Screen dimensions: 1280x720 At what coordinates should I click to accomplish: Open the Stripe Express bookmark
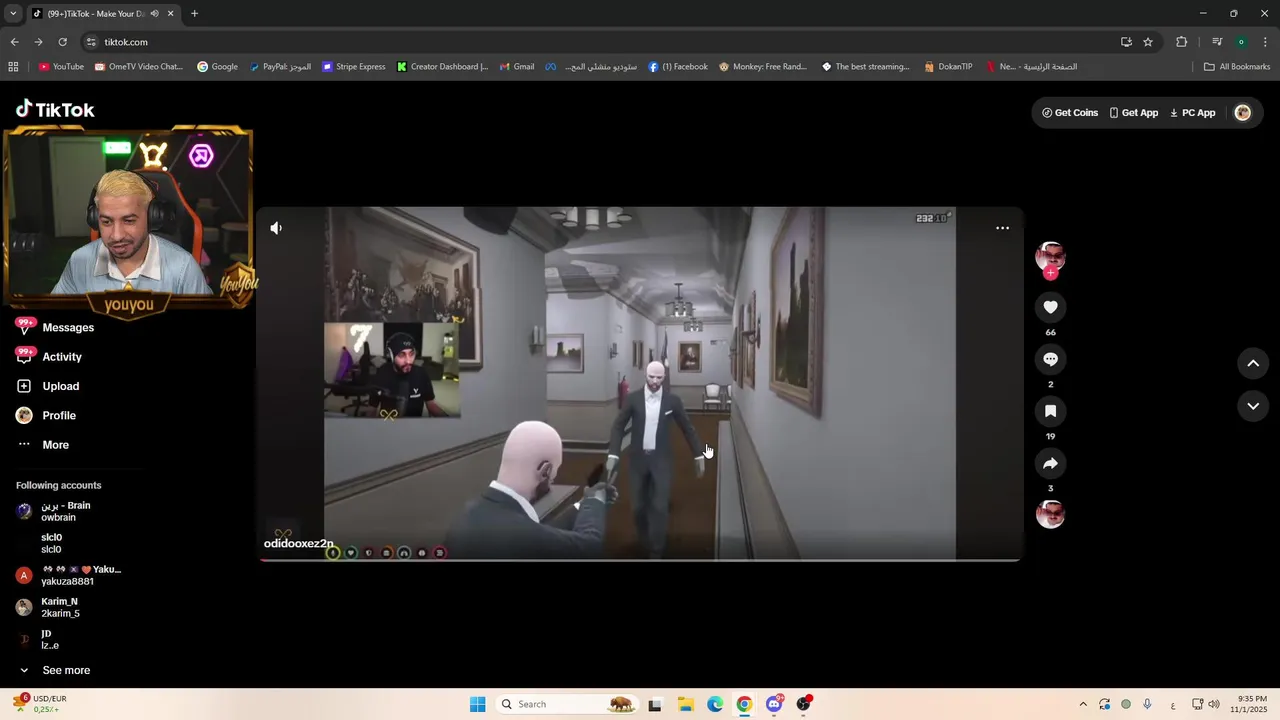[x=354, y=67]
